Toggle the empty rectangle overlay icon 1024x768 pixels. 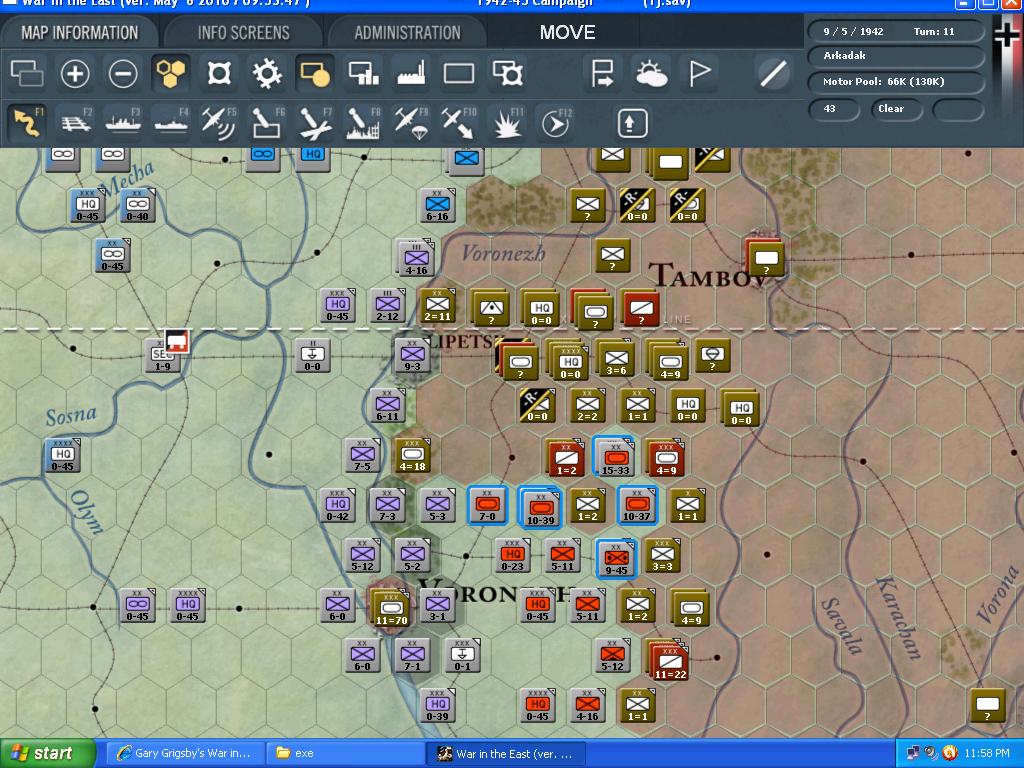pos(459,73)
